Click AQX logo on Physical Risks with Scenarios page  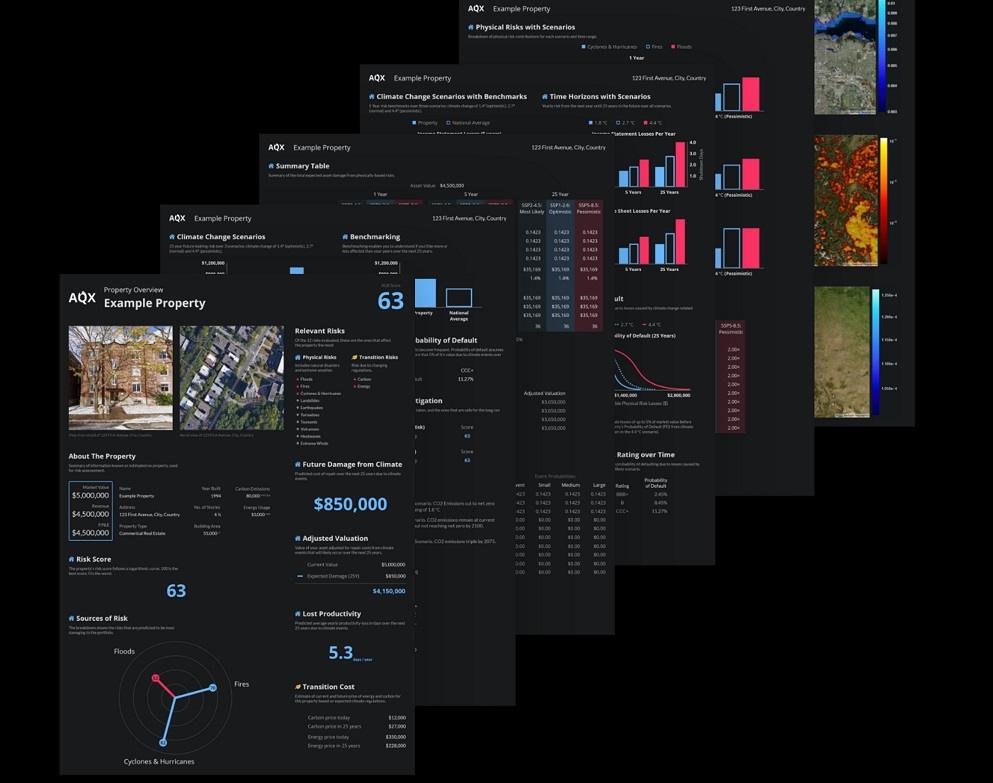coord(476,9)
